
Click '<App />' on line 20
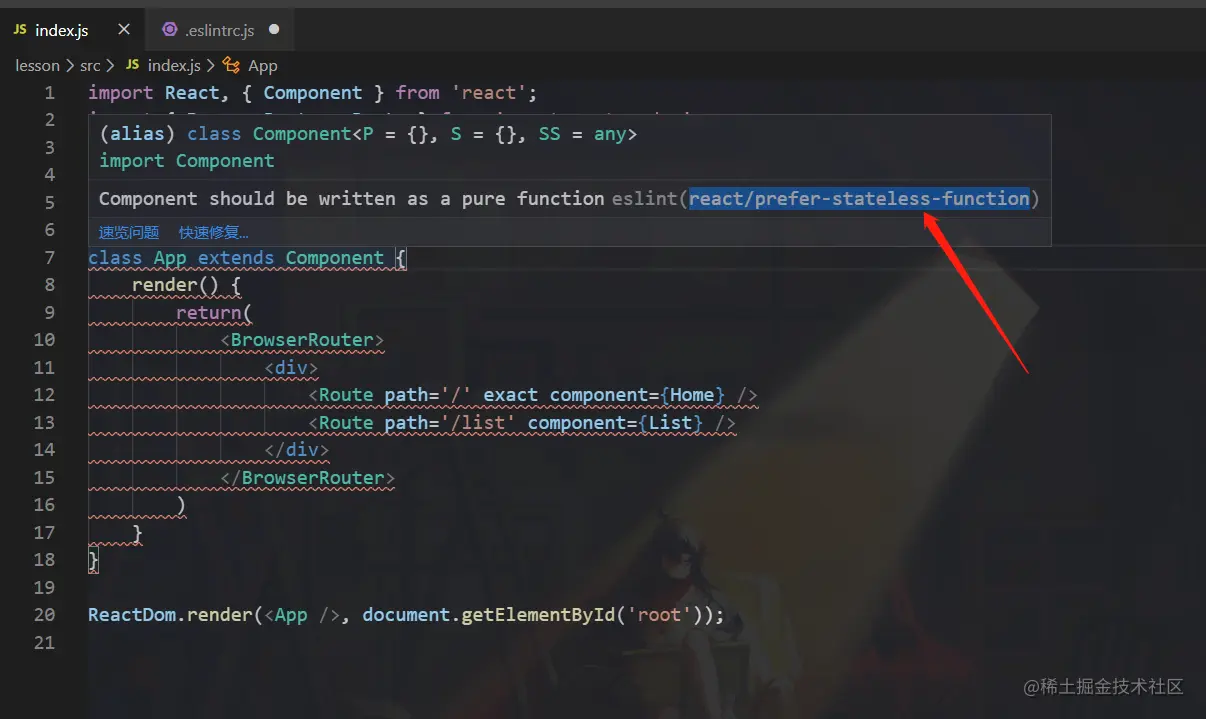[302, 615]
